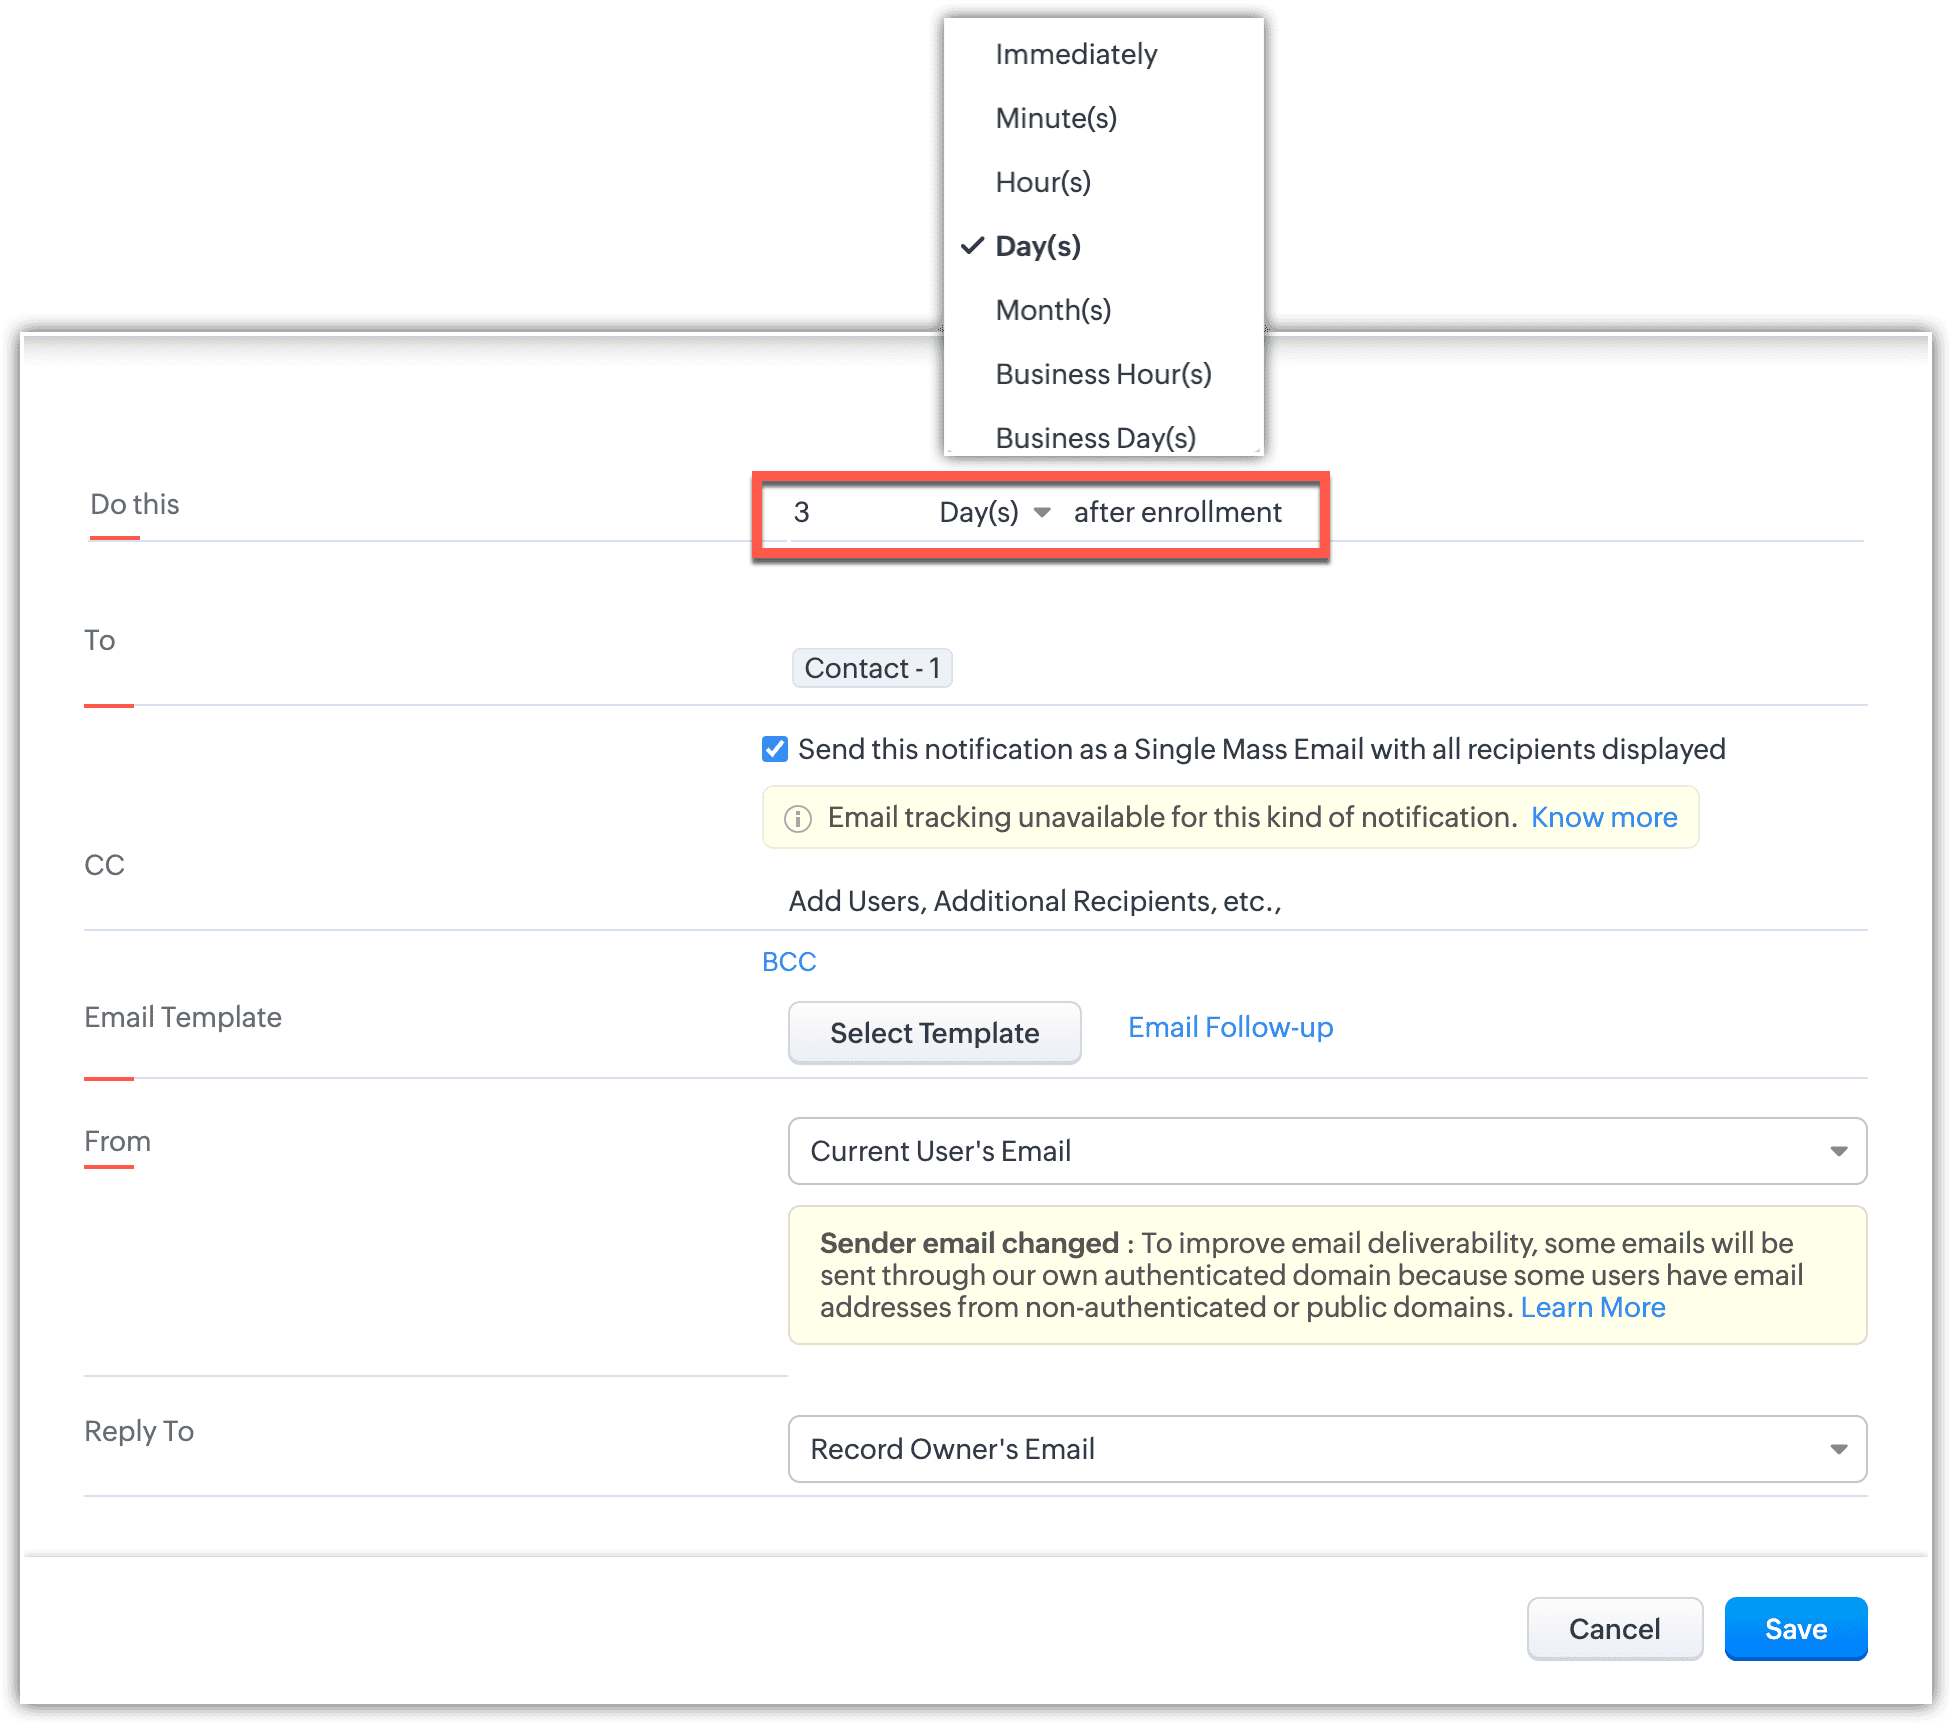Select the checked Day(s) option
1950x1724 pixels.
(x=1038, y=246)
